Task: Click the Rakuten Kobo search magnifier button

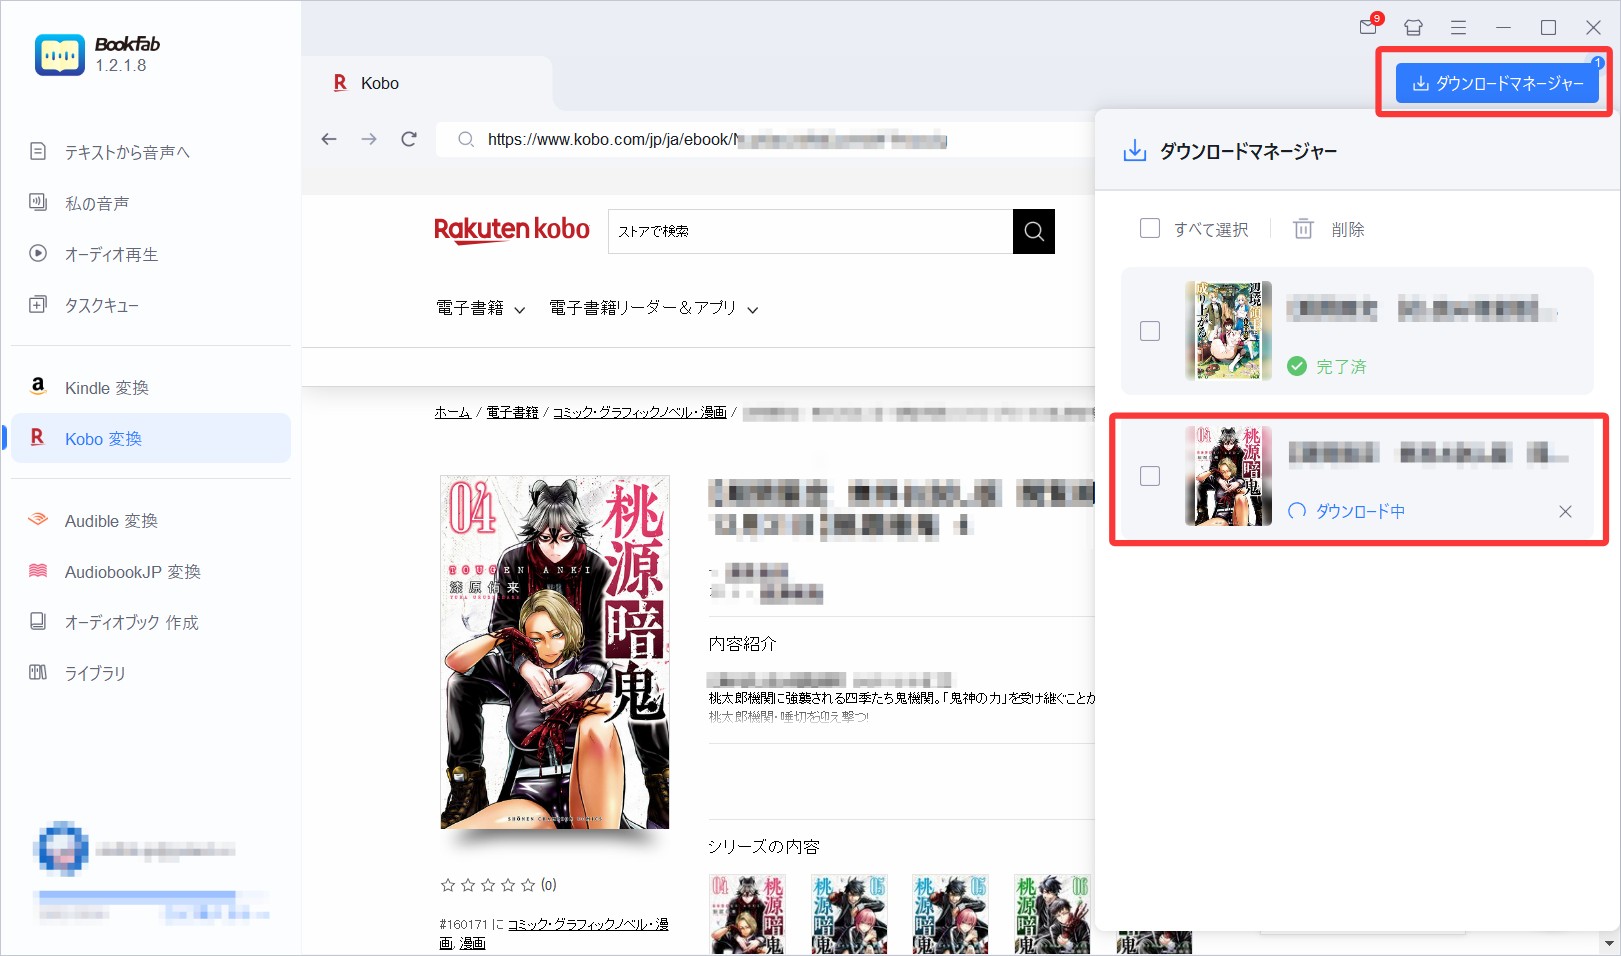Action: pyautogui.click(x=1033, y=231)
